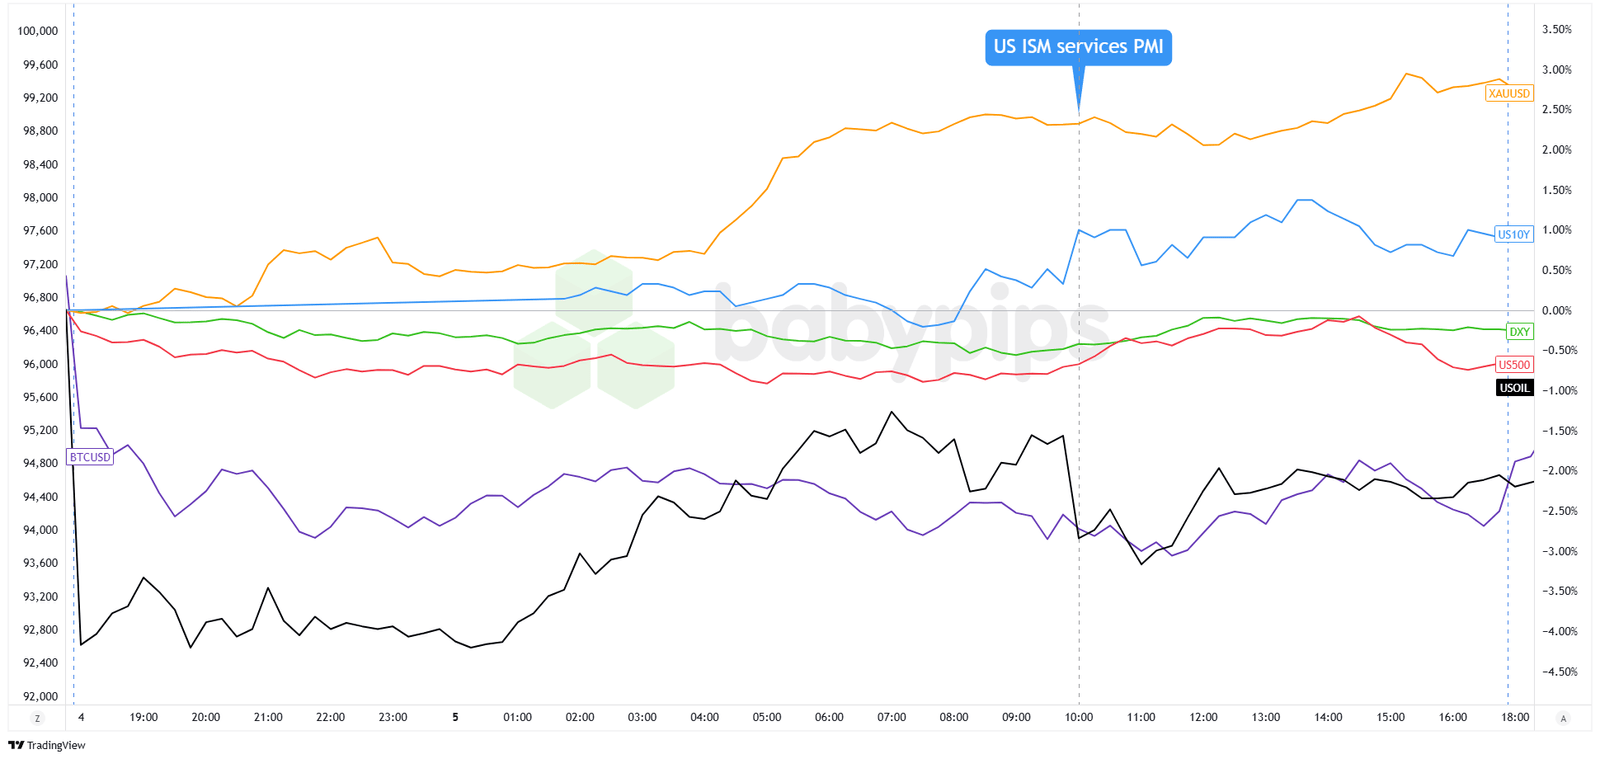Click the 10:00 time axis label
1600x760 pixels.
pos(1078,717)
